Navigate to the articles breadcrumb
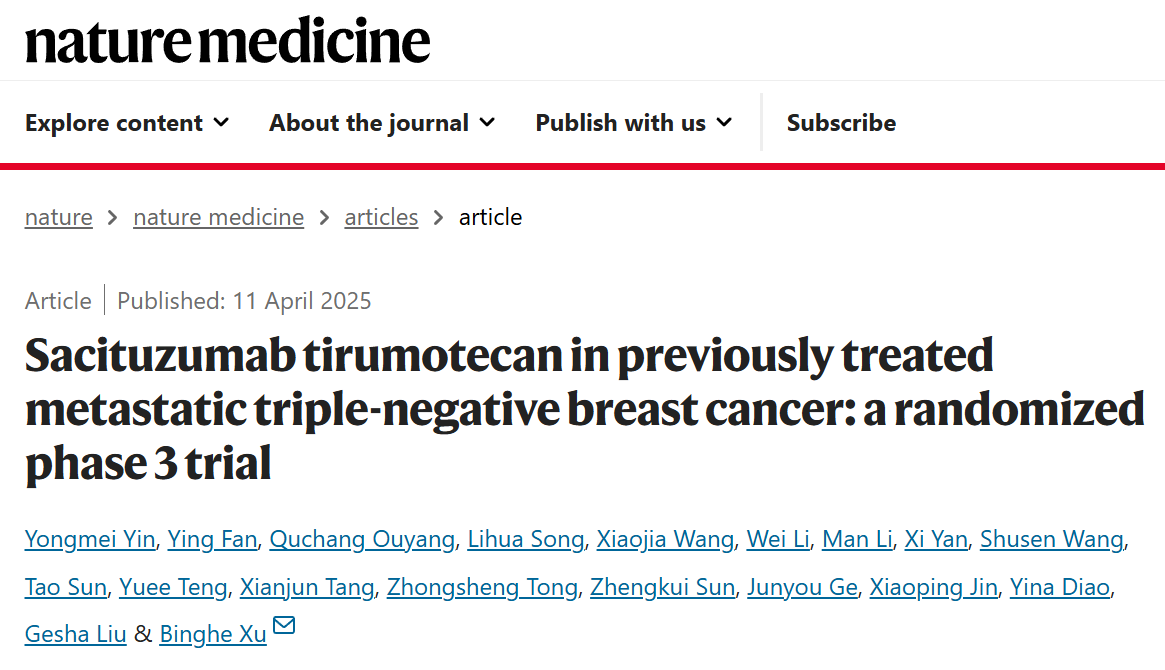This screenshot has width=1165, height=670. pos(381,217)
